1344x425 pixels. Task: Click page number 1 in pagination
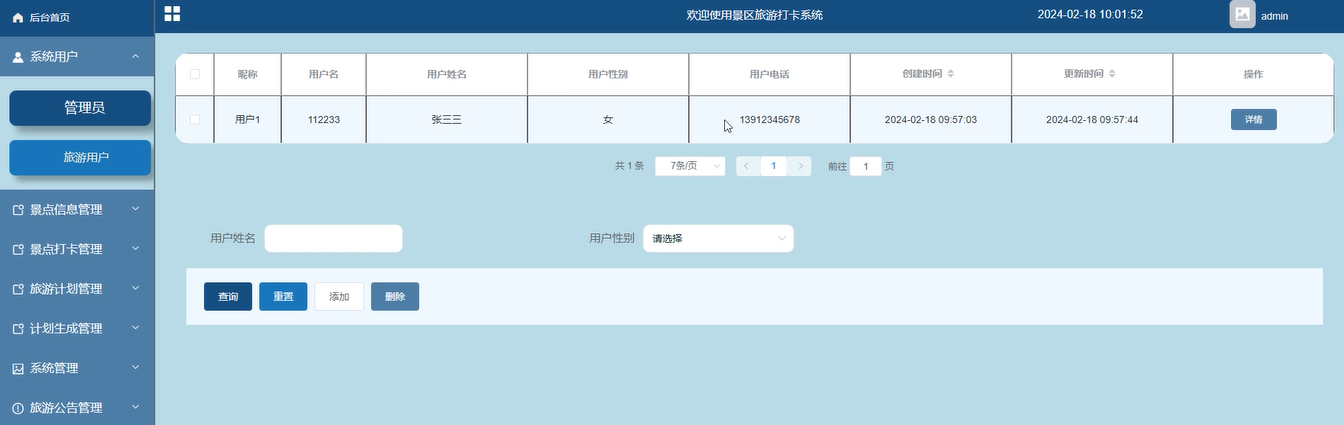tap(773, 166)
